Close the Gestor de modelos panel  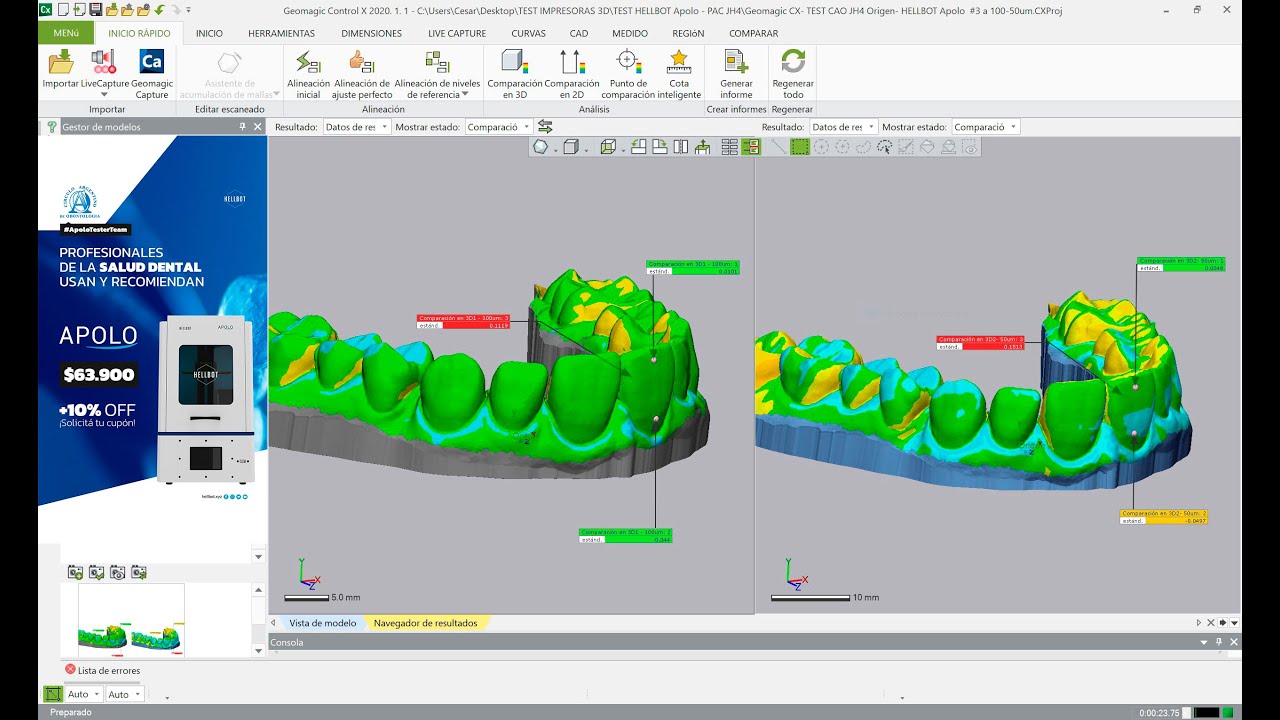(258, 127)
